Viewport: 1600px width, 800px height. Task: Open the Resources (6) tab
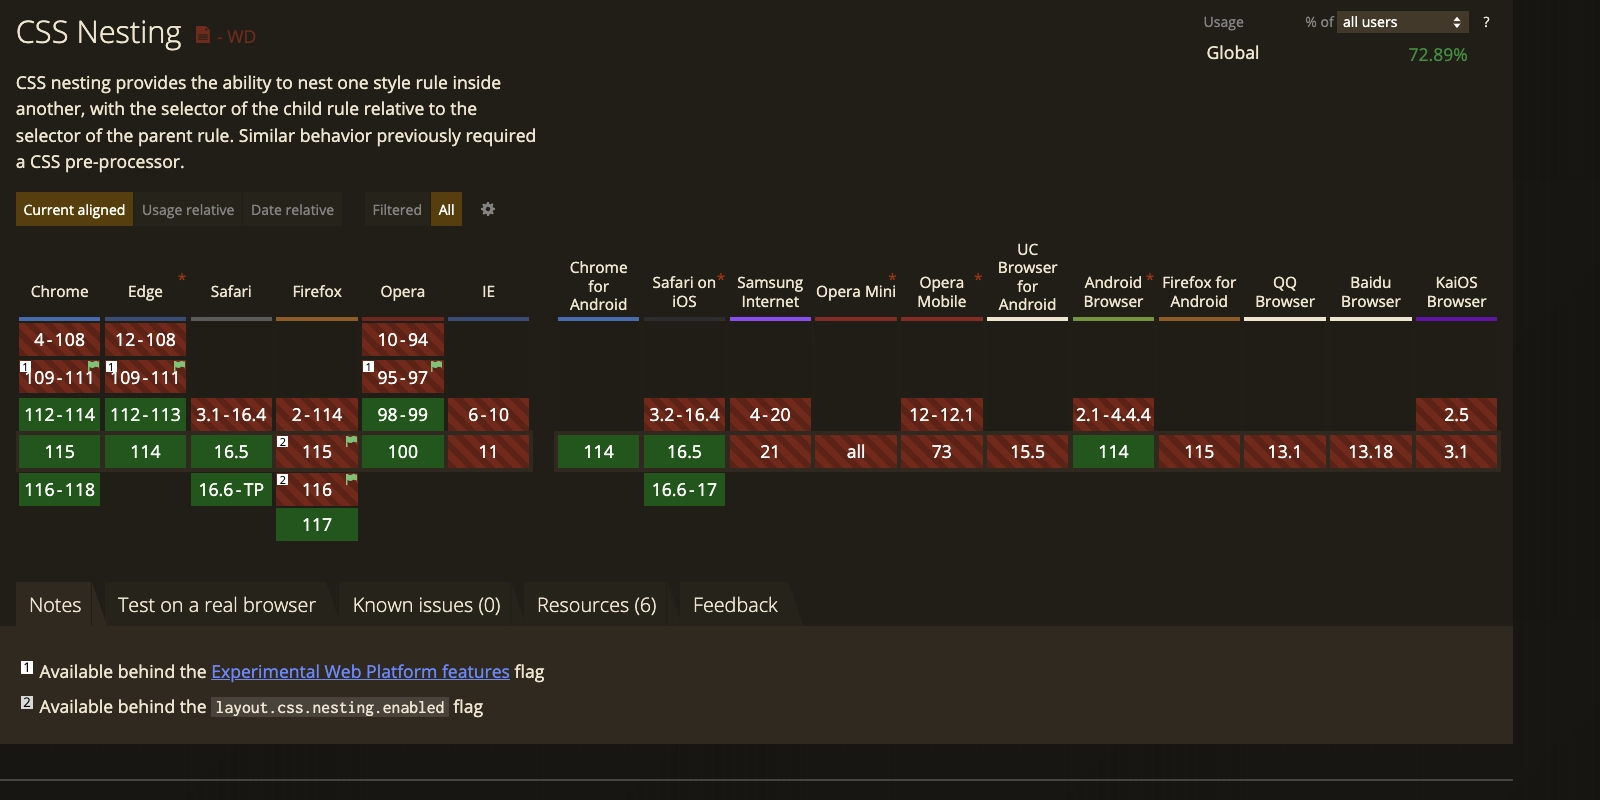click(597, 605)
